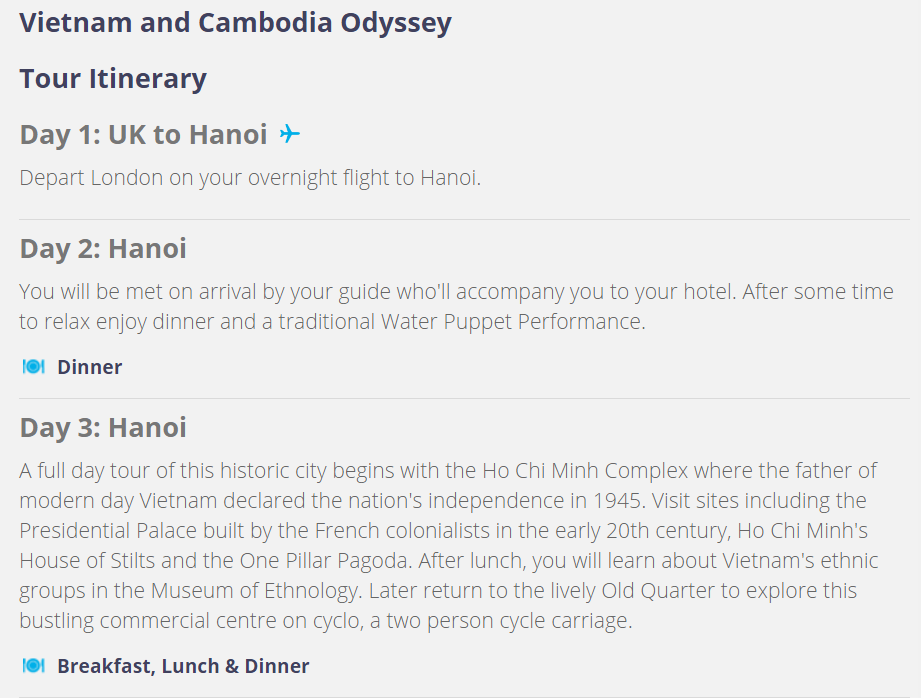This screenshot has height=698, width=921.
Task: Select the Vietnam and Cambodia Odyssey title
Action: 236,24
